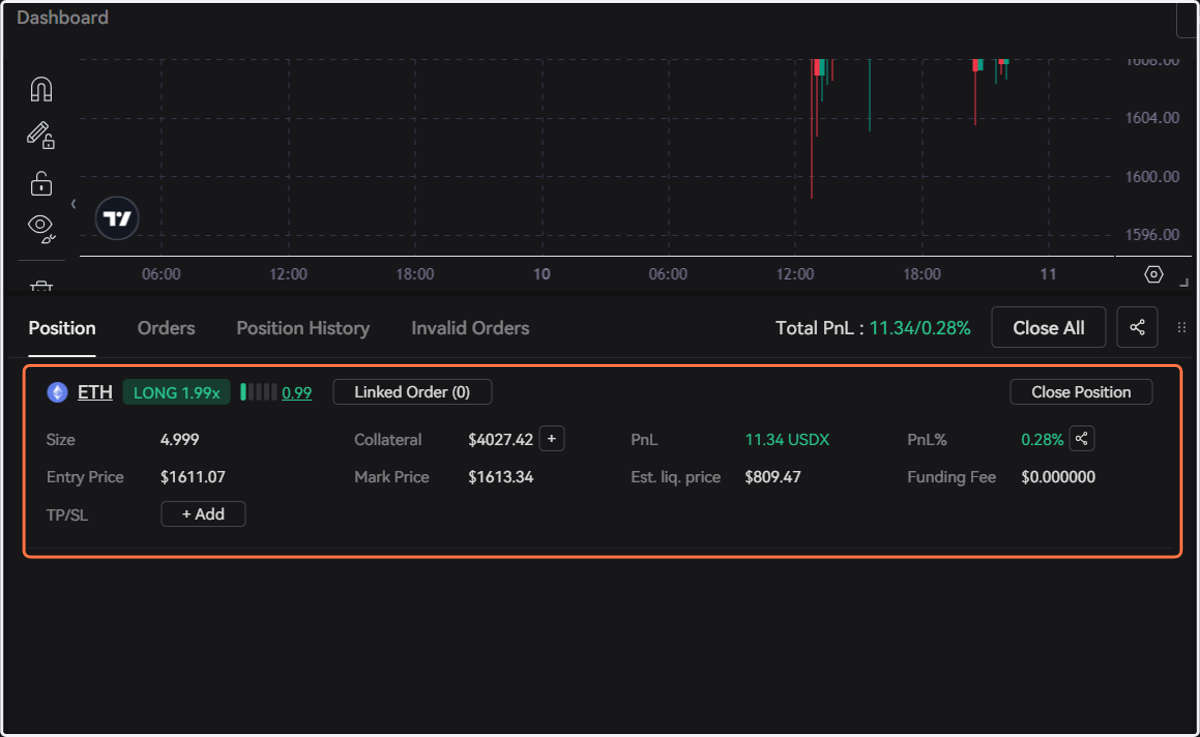Click the Est. liq. price $809.47
The width and height of the screenshot is (1200, 737).
(x=773, y=477)
